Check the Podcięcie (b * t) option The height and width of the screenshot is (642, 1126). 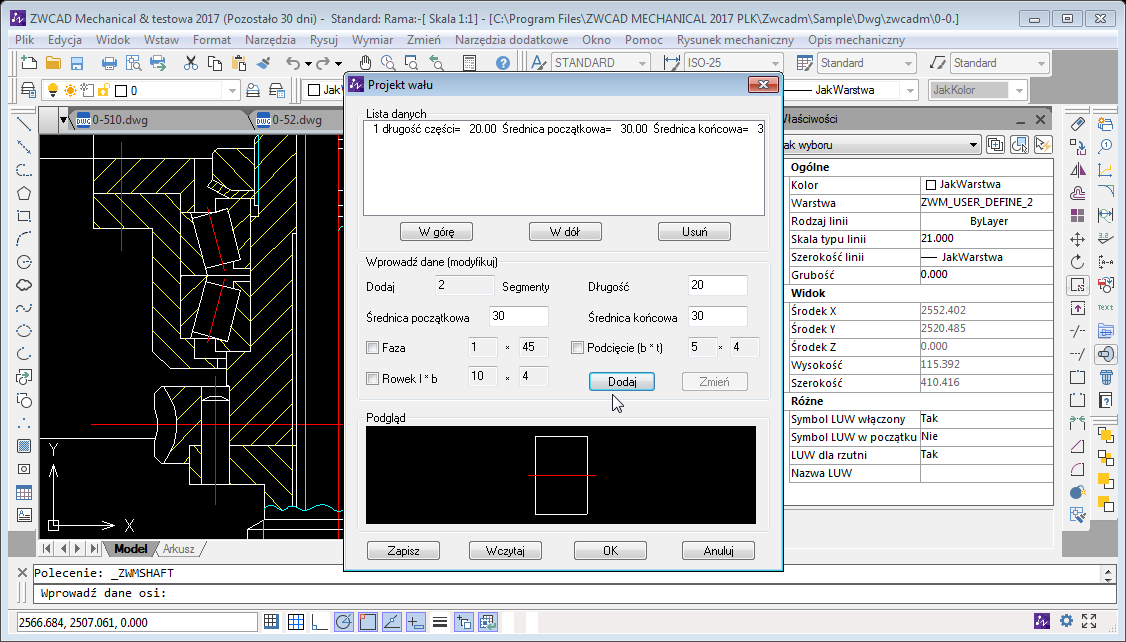tap(578, 348)
